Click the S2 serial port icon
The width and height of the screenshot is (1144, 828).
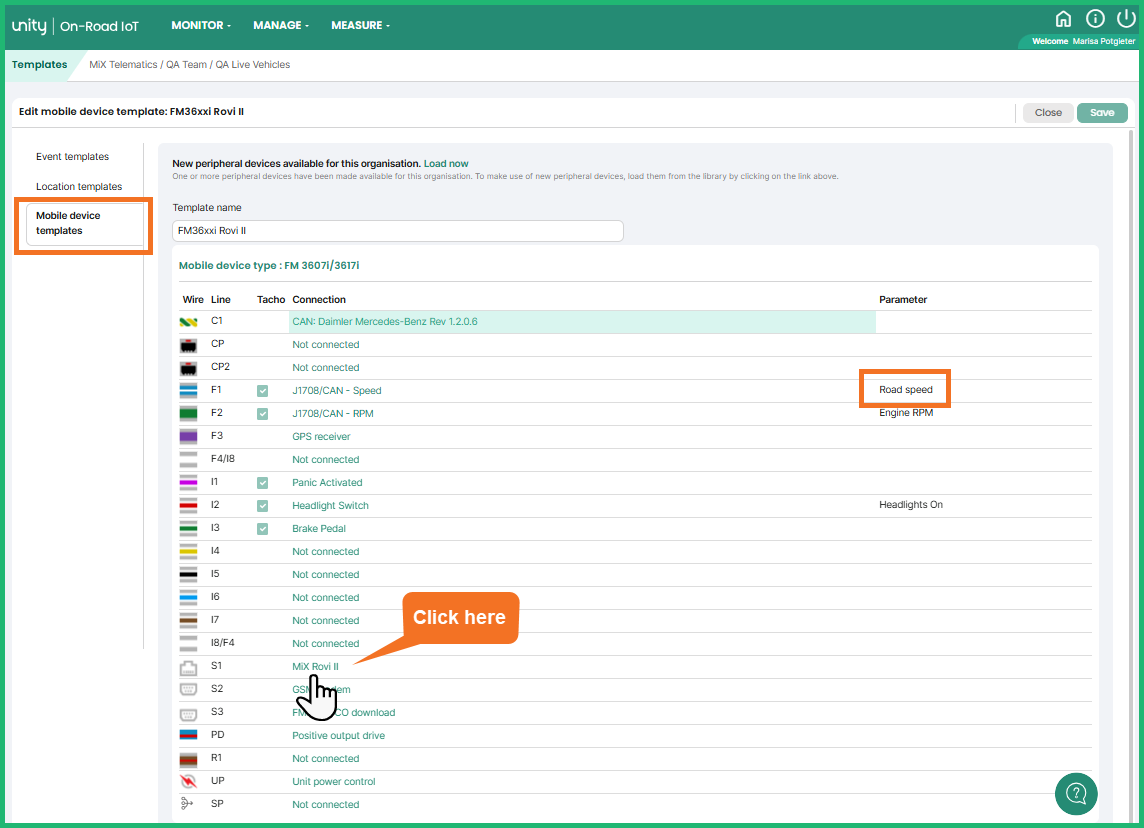pyautogui.click(x=188, y=689)
